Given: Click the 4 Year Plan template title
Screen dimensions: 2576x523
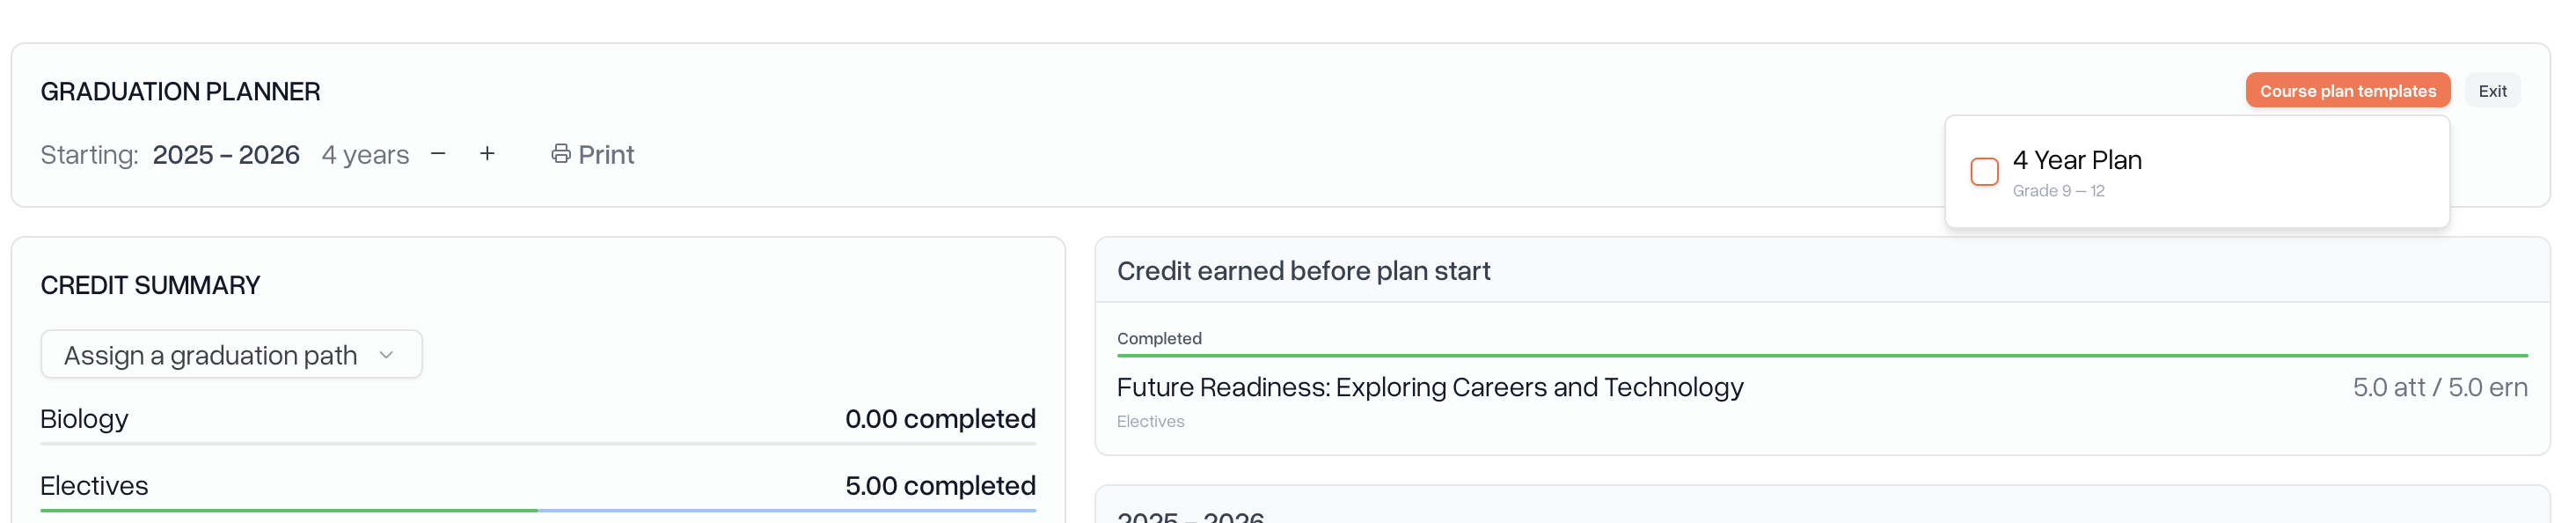Looking at the screenshot, I should tap(2077, 160).
